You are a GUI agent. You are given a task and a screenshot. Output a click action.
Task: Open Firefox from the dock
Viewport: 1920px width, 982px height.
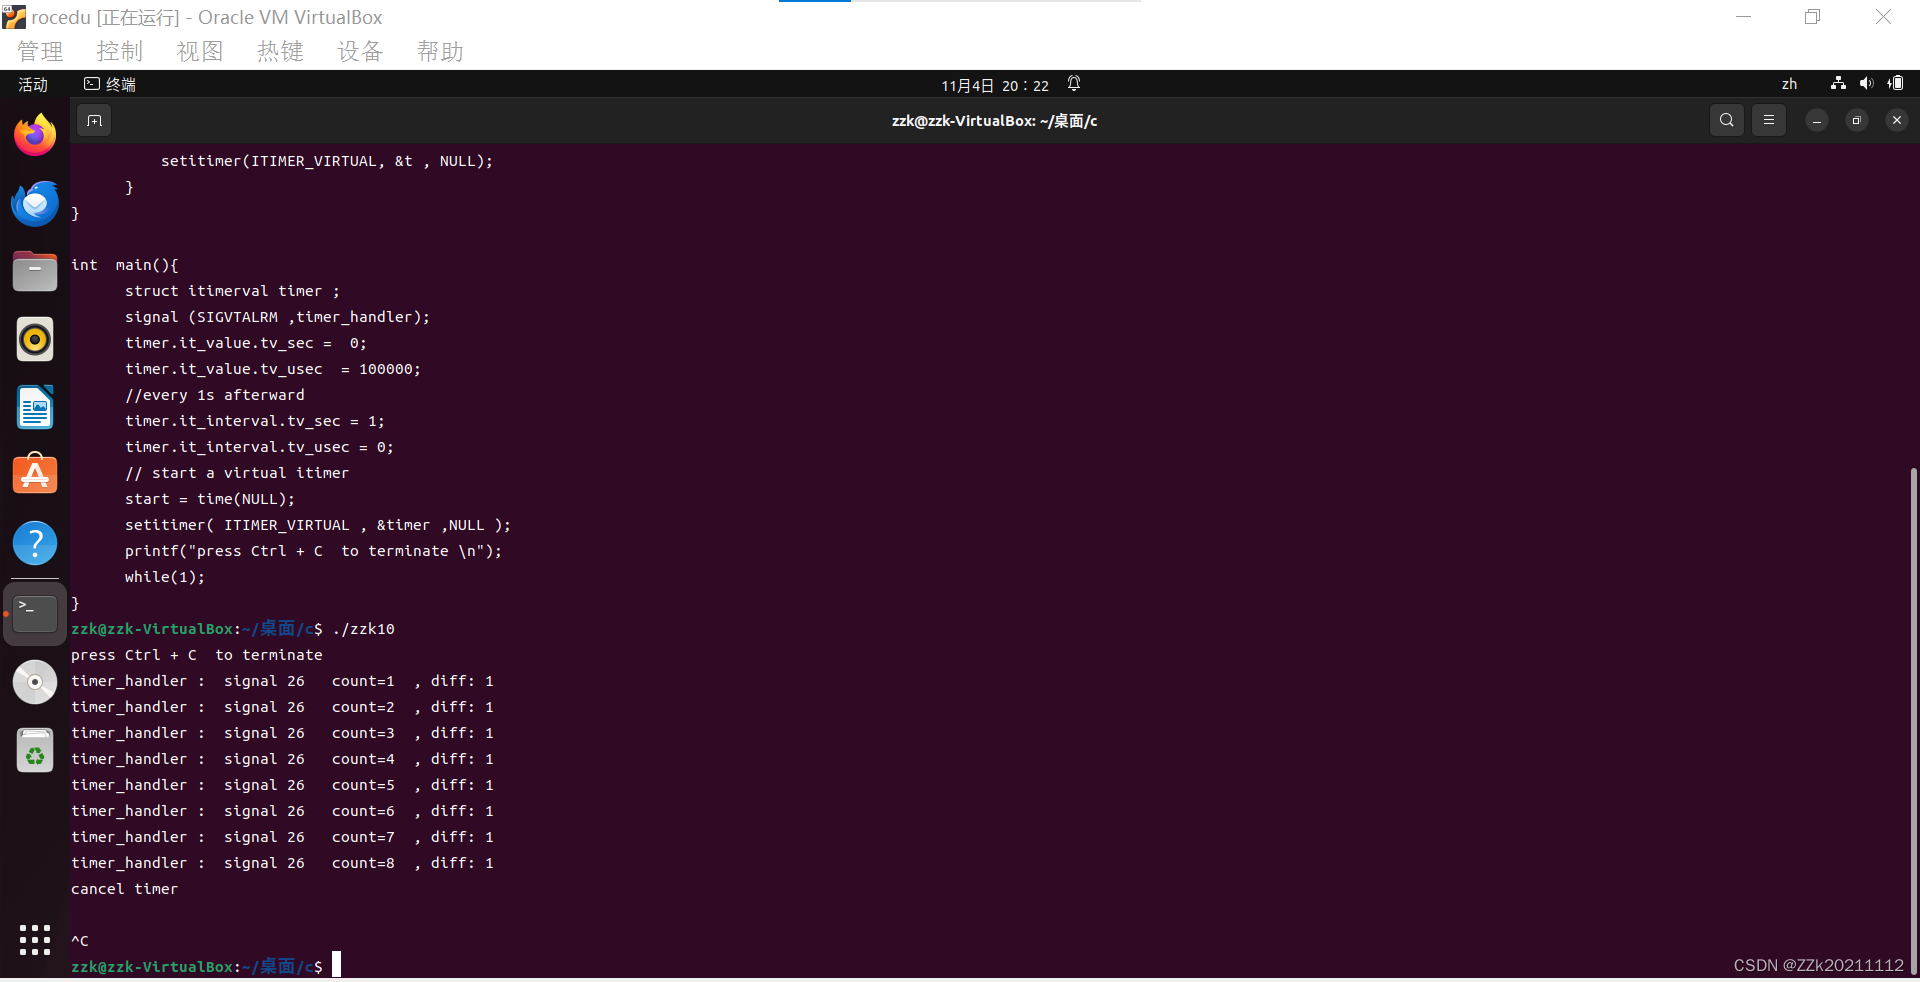(x=35, y=135)
